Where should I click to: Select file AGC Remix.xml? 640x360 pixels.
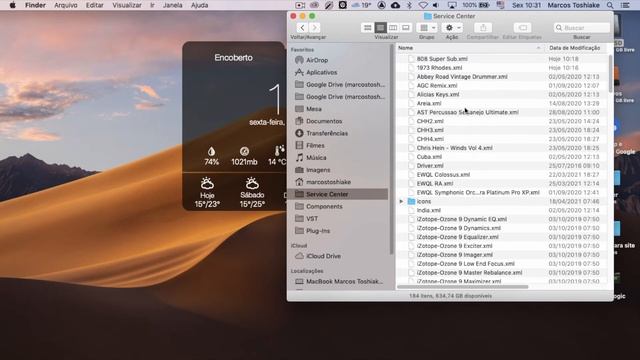pyautogui.click(x=437, y=86)
